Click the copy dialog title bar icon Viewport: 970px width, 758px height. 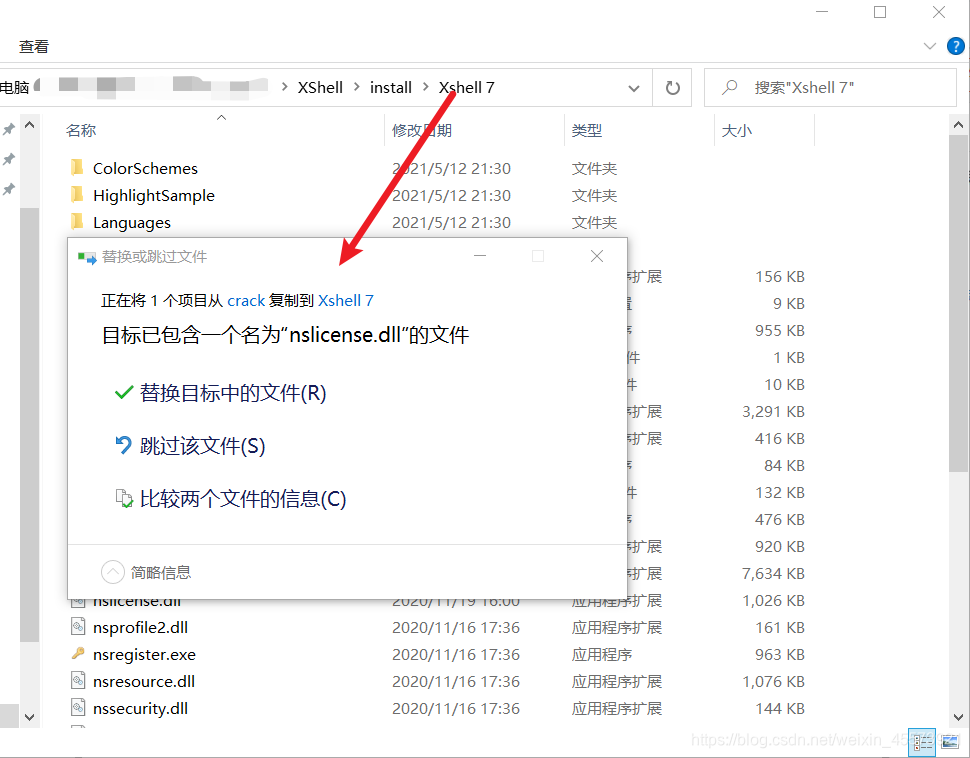pyautogui.click(x=87, y=257)
